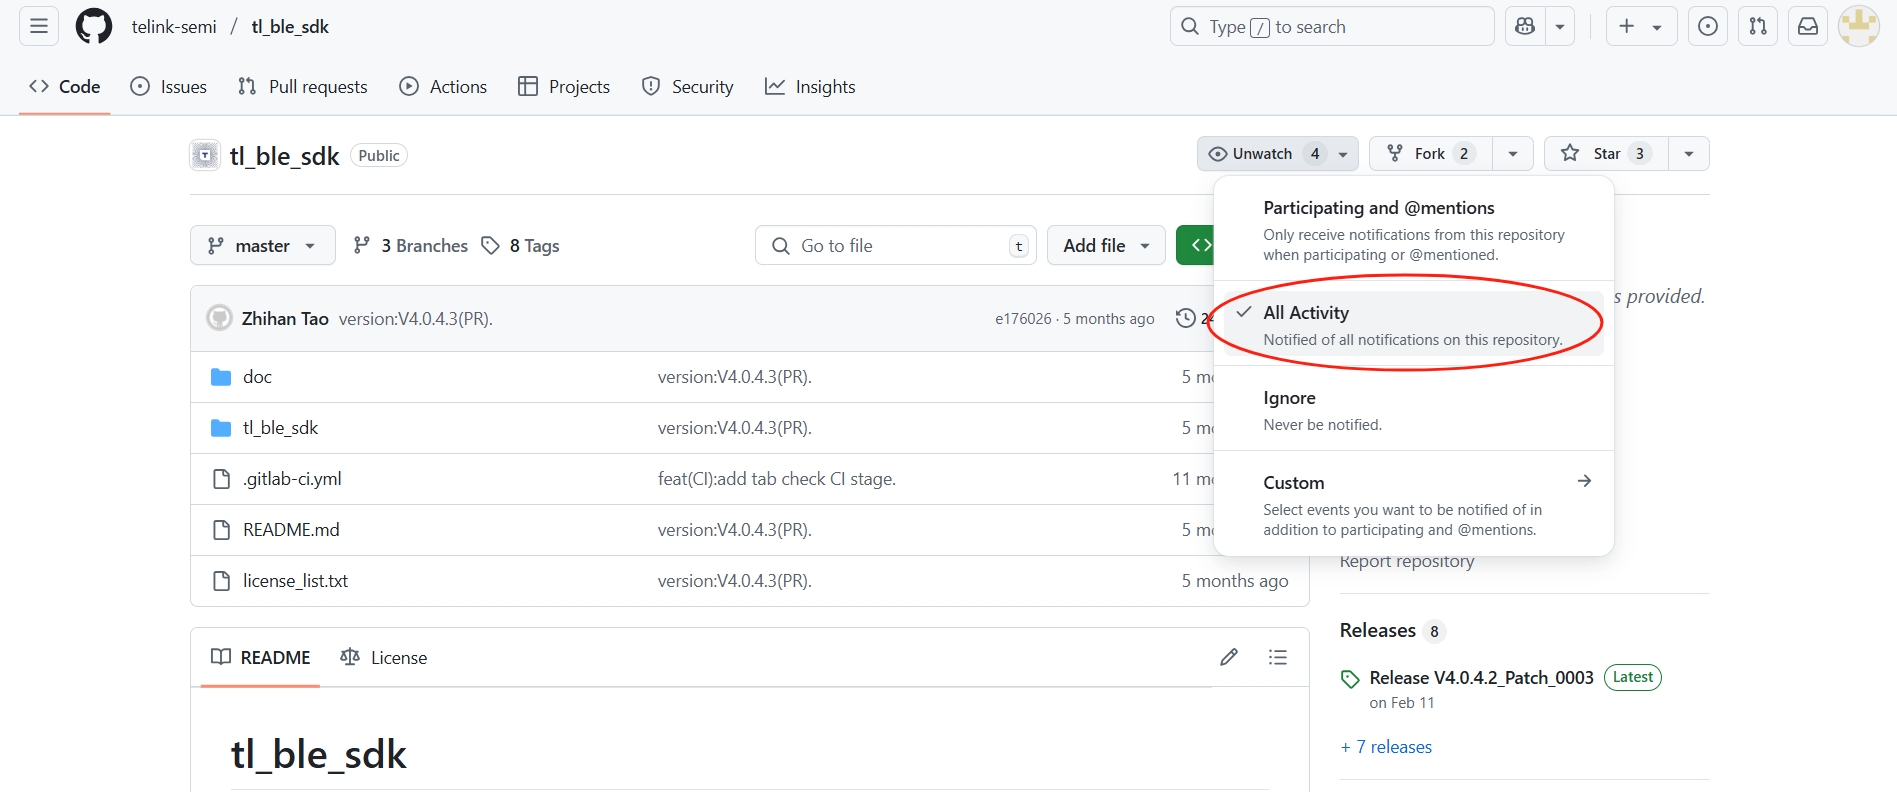Switch to the Projects tab

pos(564,87)
